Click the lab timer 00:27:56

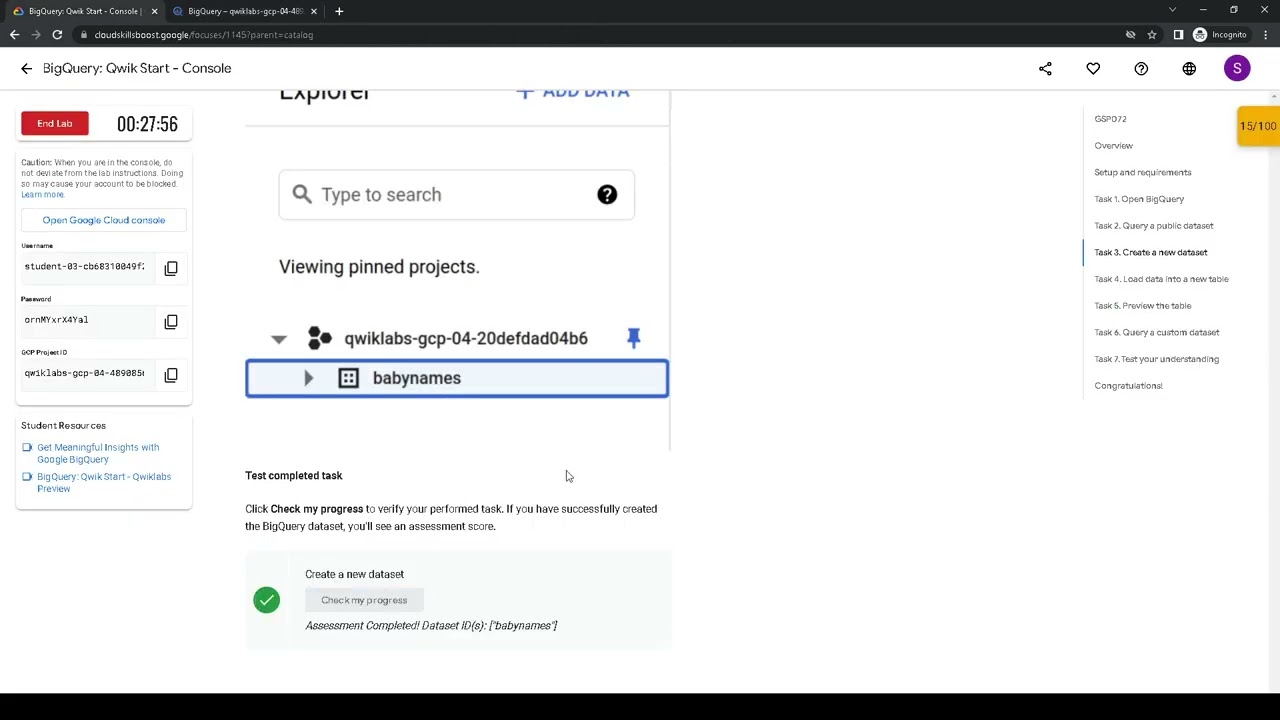click(x=147, y=124)
